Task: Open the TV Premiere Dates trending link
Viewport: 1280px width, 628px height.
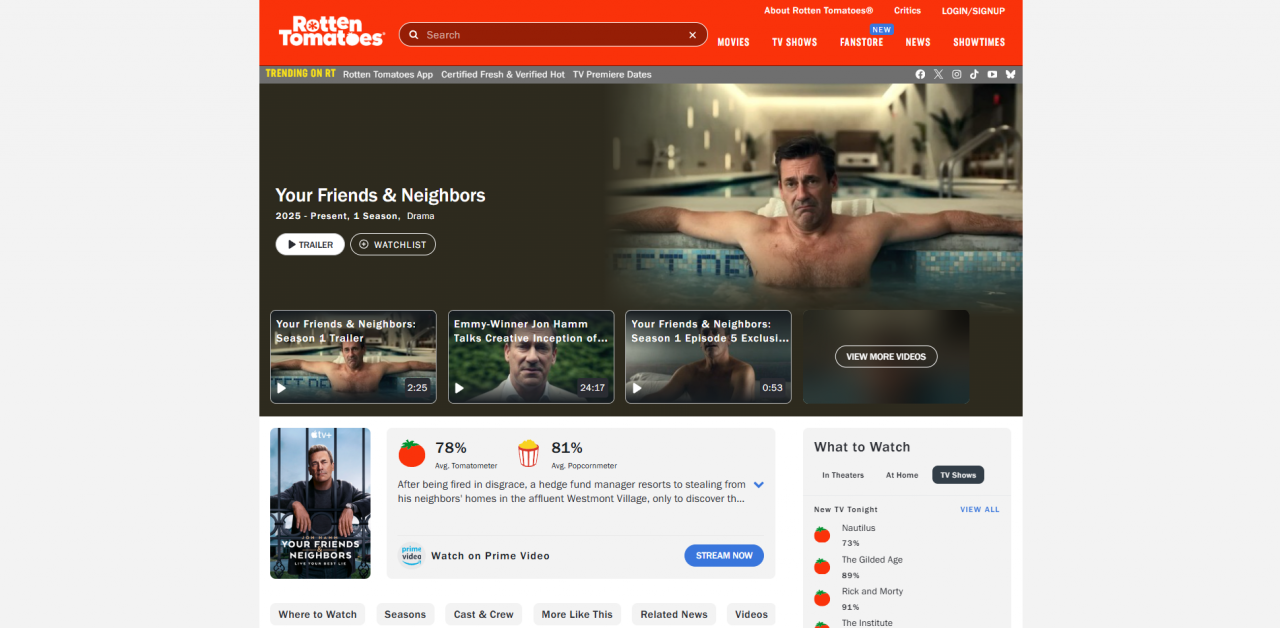Action: pyautogui.click(x=612, y=75)
